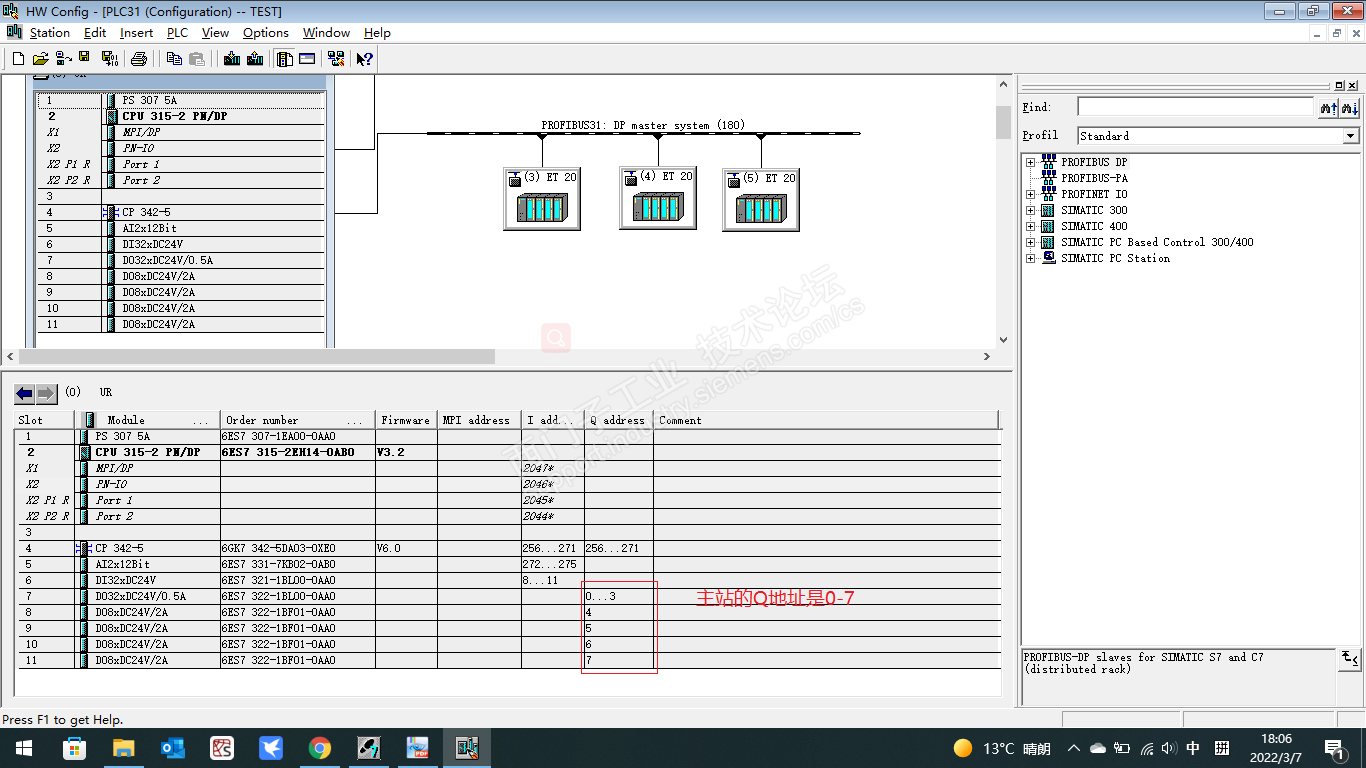Image resolution: width=1366 pixels, height=768 pixels.
Task: Click the Save and Compile icon
Action: point(109,59)
